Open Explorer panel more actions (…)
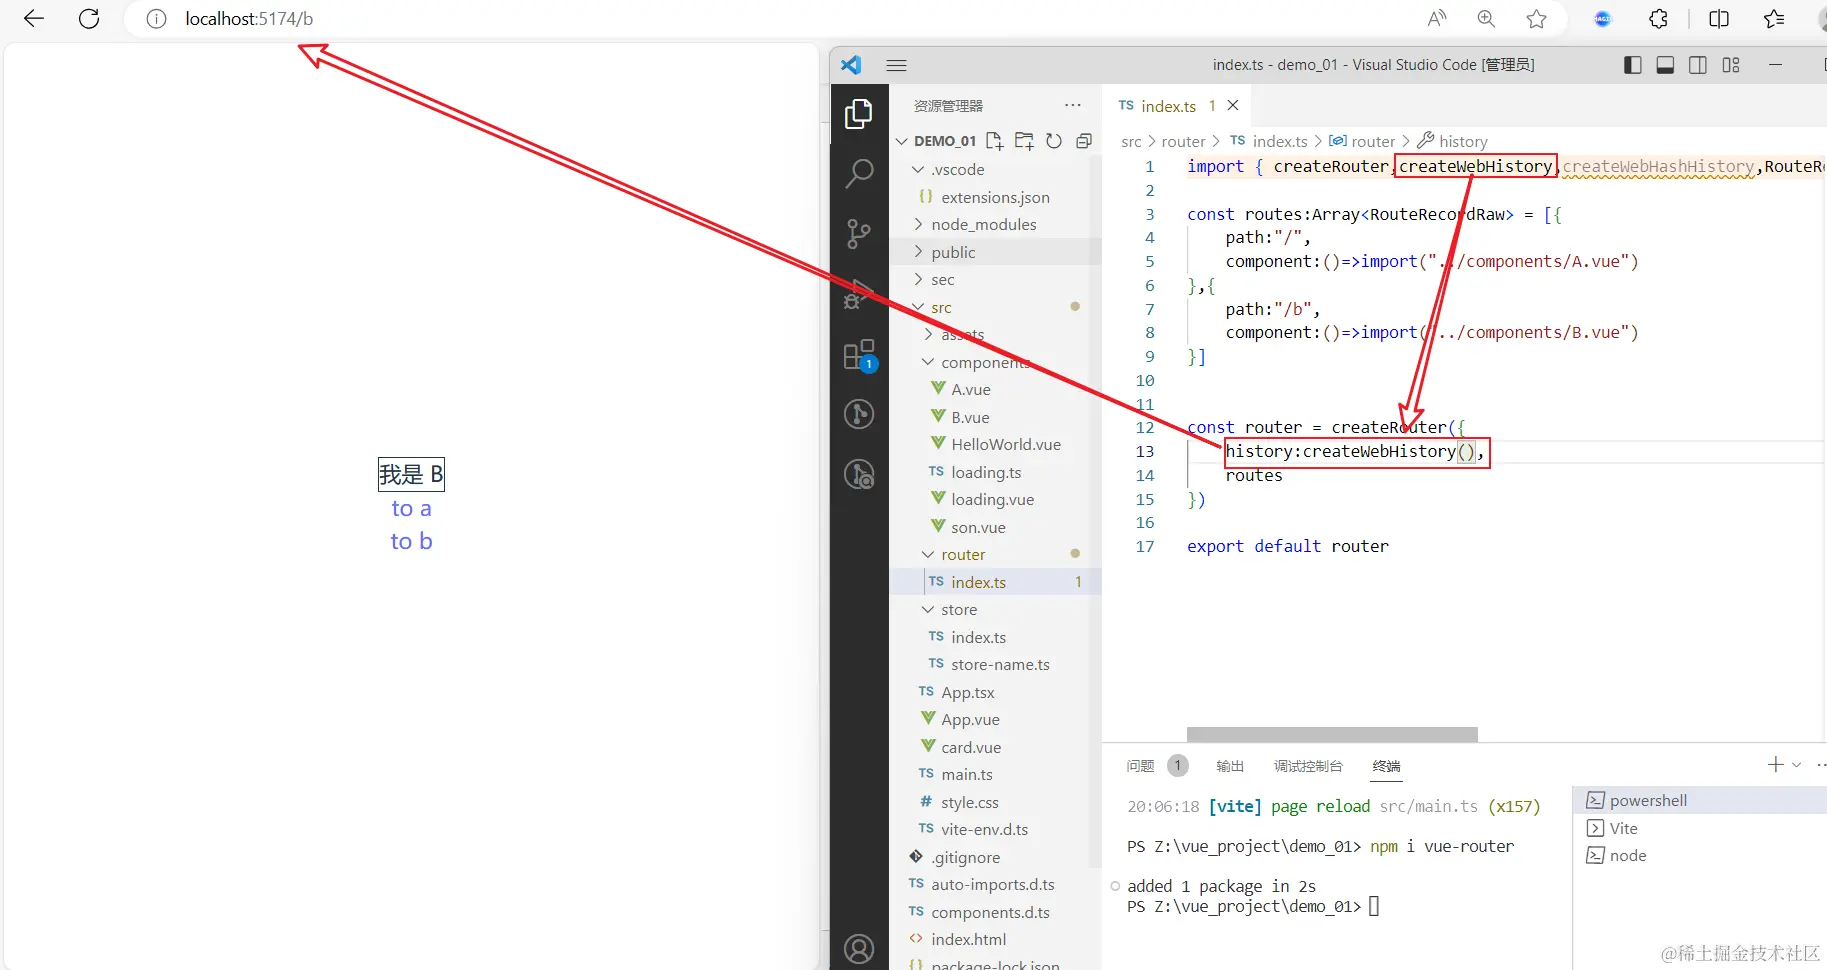This screenshot has height=970, width=1827. (1073, 105)
